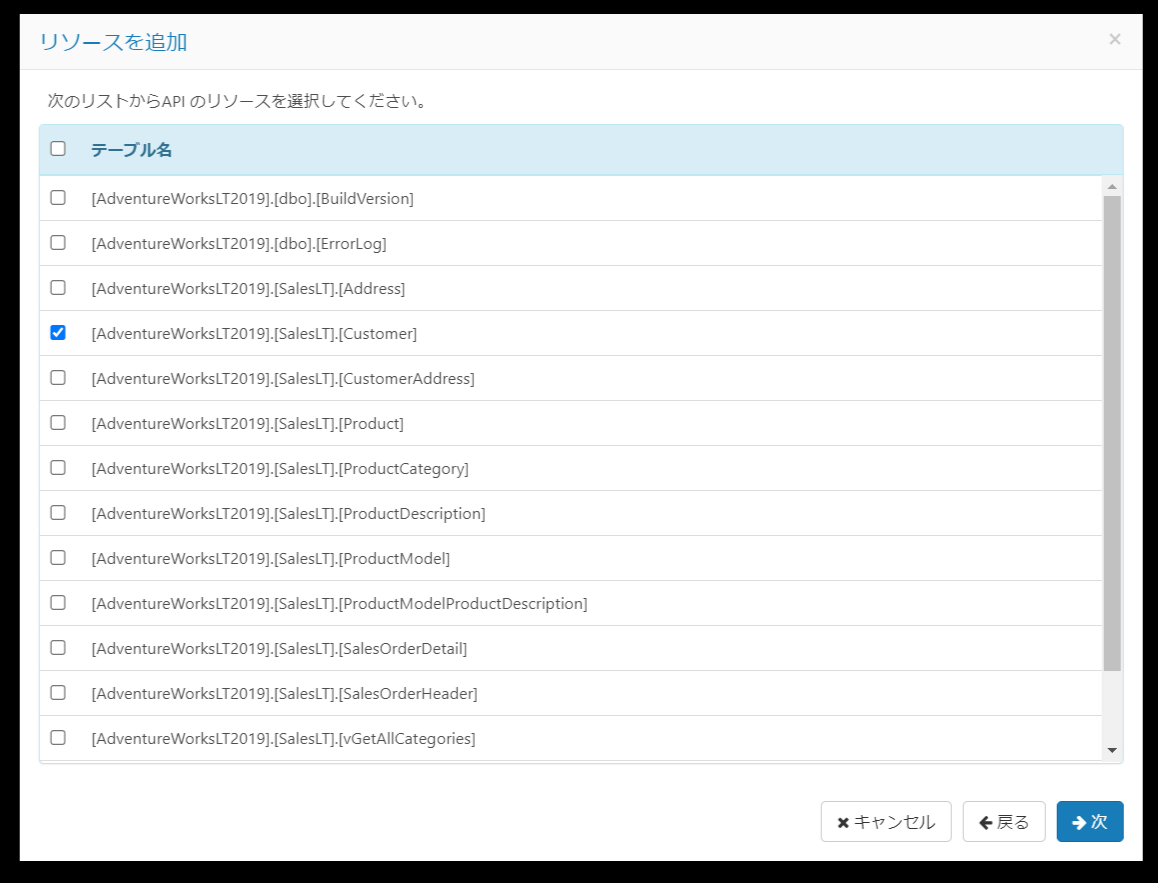Click the キャンセル button
The height and width of the screenshot is (883, 1158).
coord(886,822)
